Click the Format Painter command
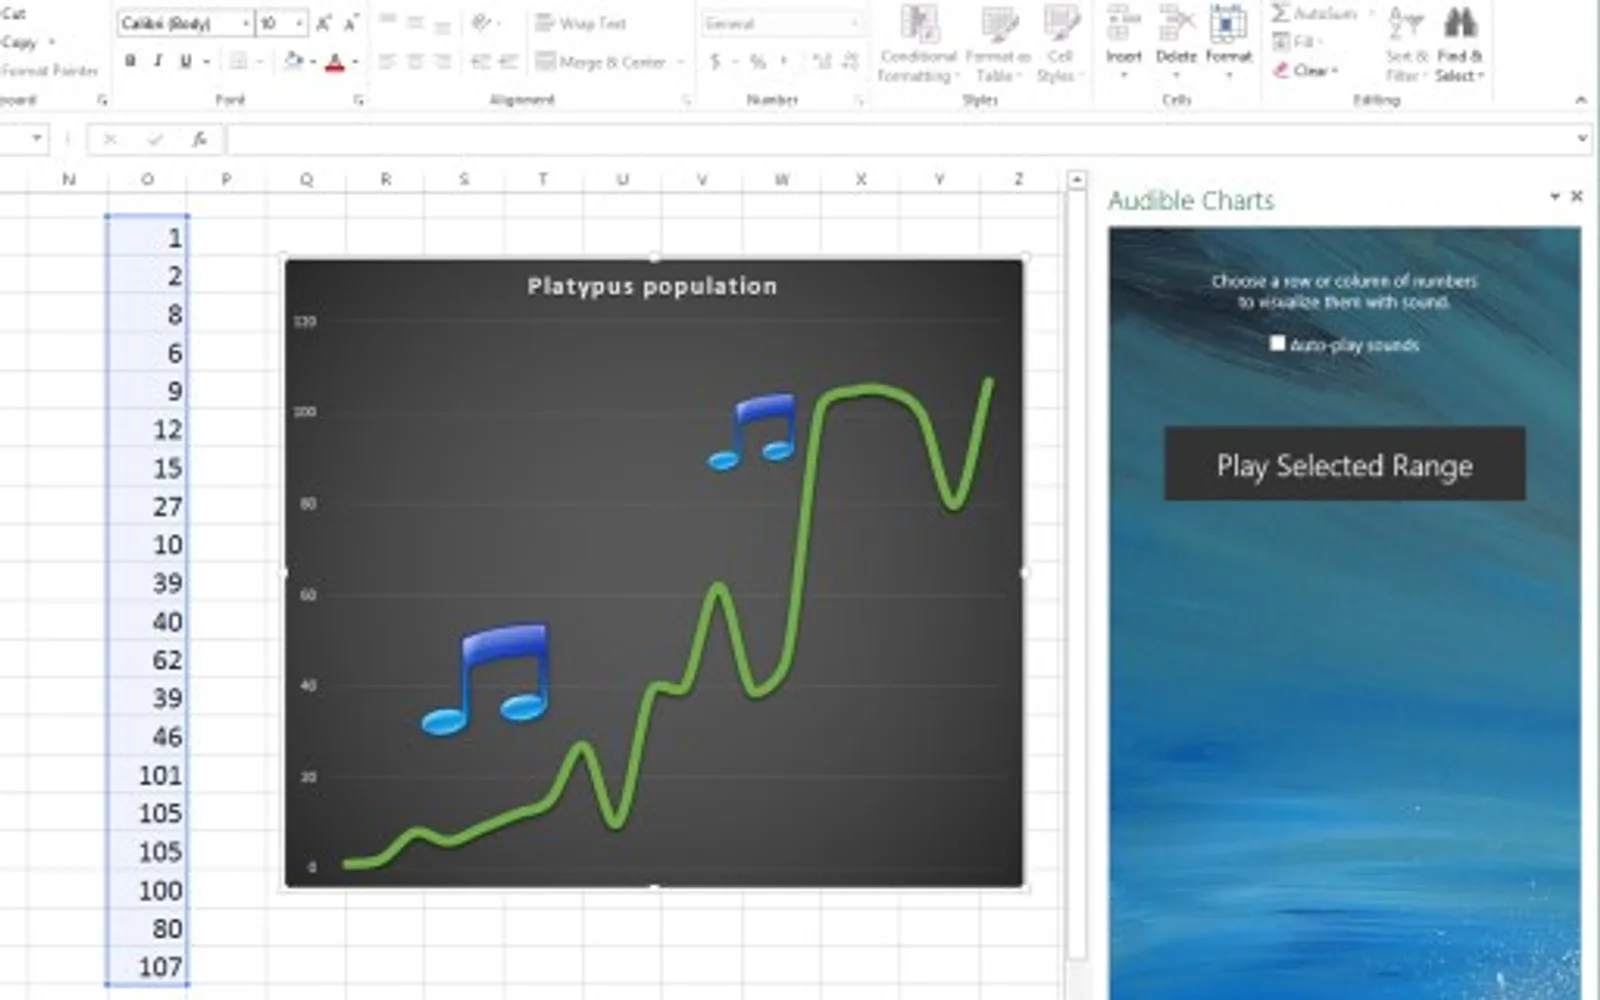 point(49,70)
